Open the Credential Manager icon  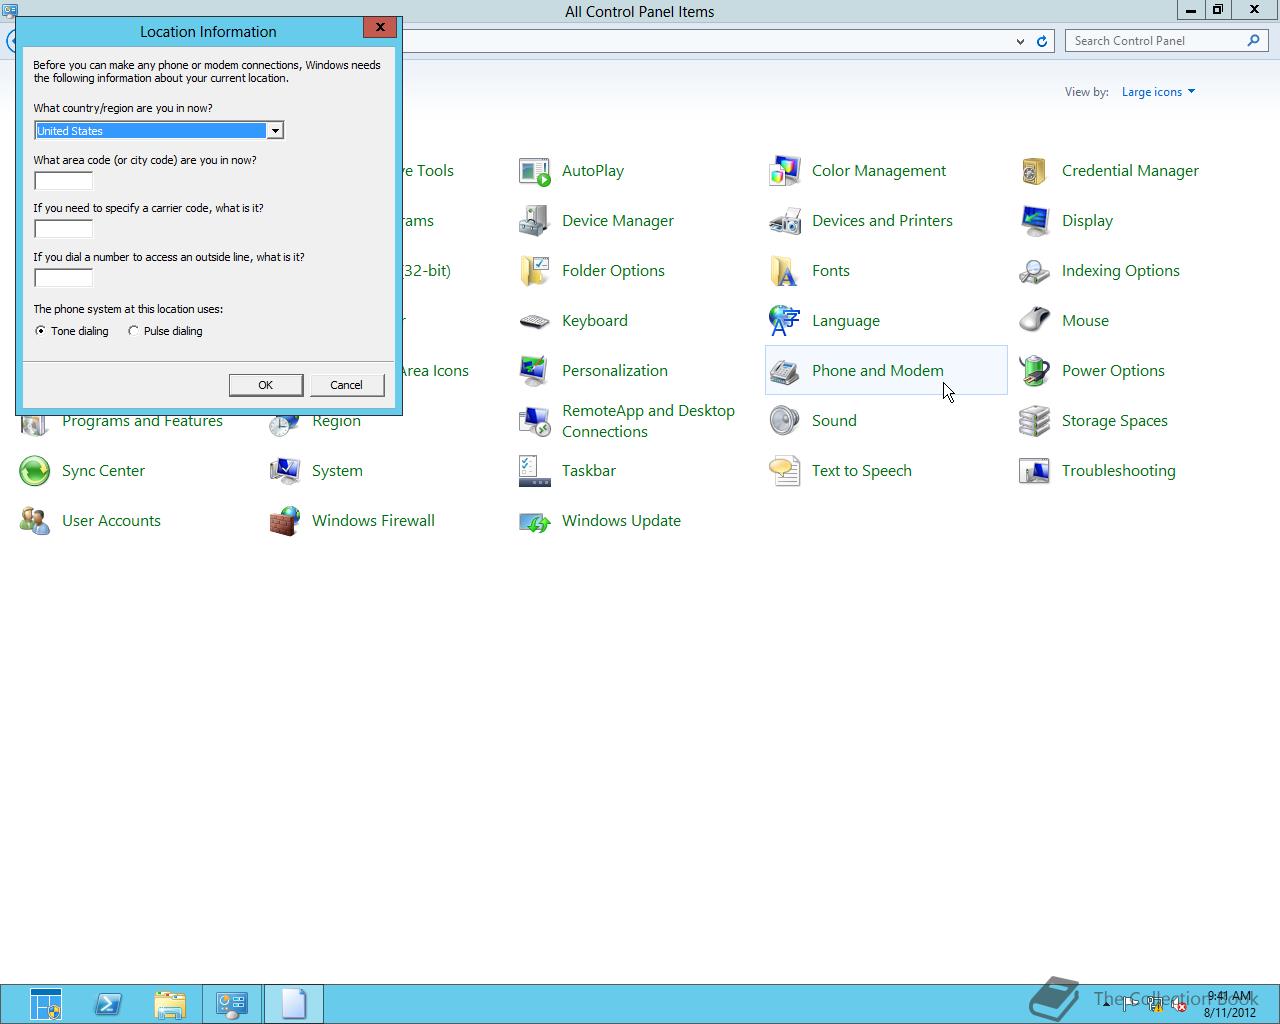coord(1035,171)
